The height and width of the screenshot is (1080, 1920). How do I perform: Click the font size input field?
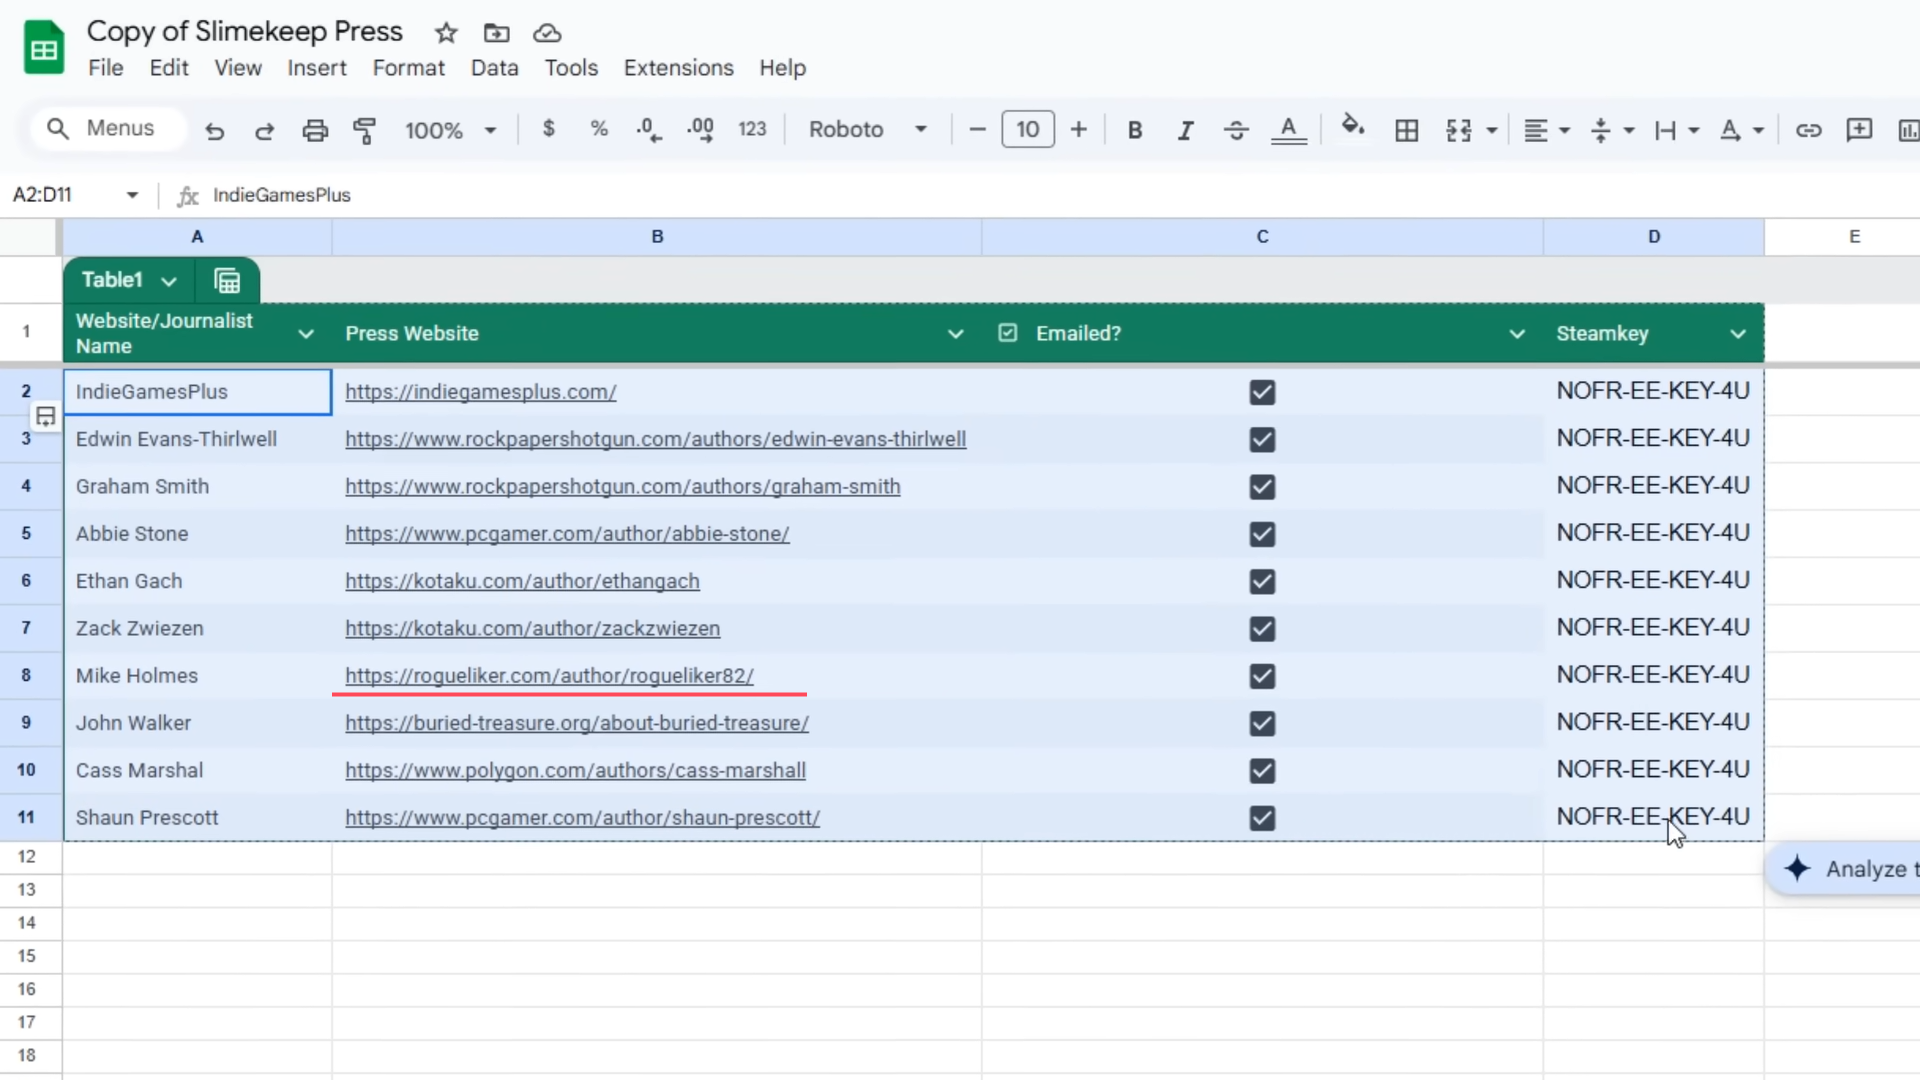click(1028, 130)
